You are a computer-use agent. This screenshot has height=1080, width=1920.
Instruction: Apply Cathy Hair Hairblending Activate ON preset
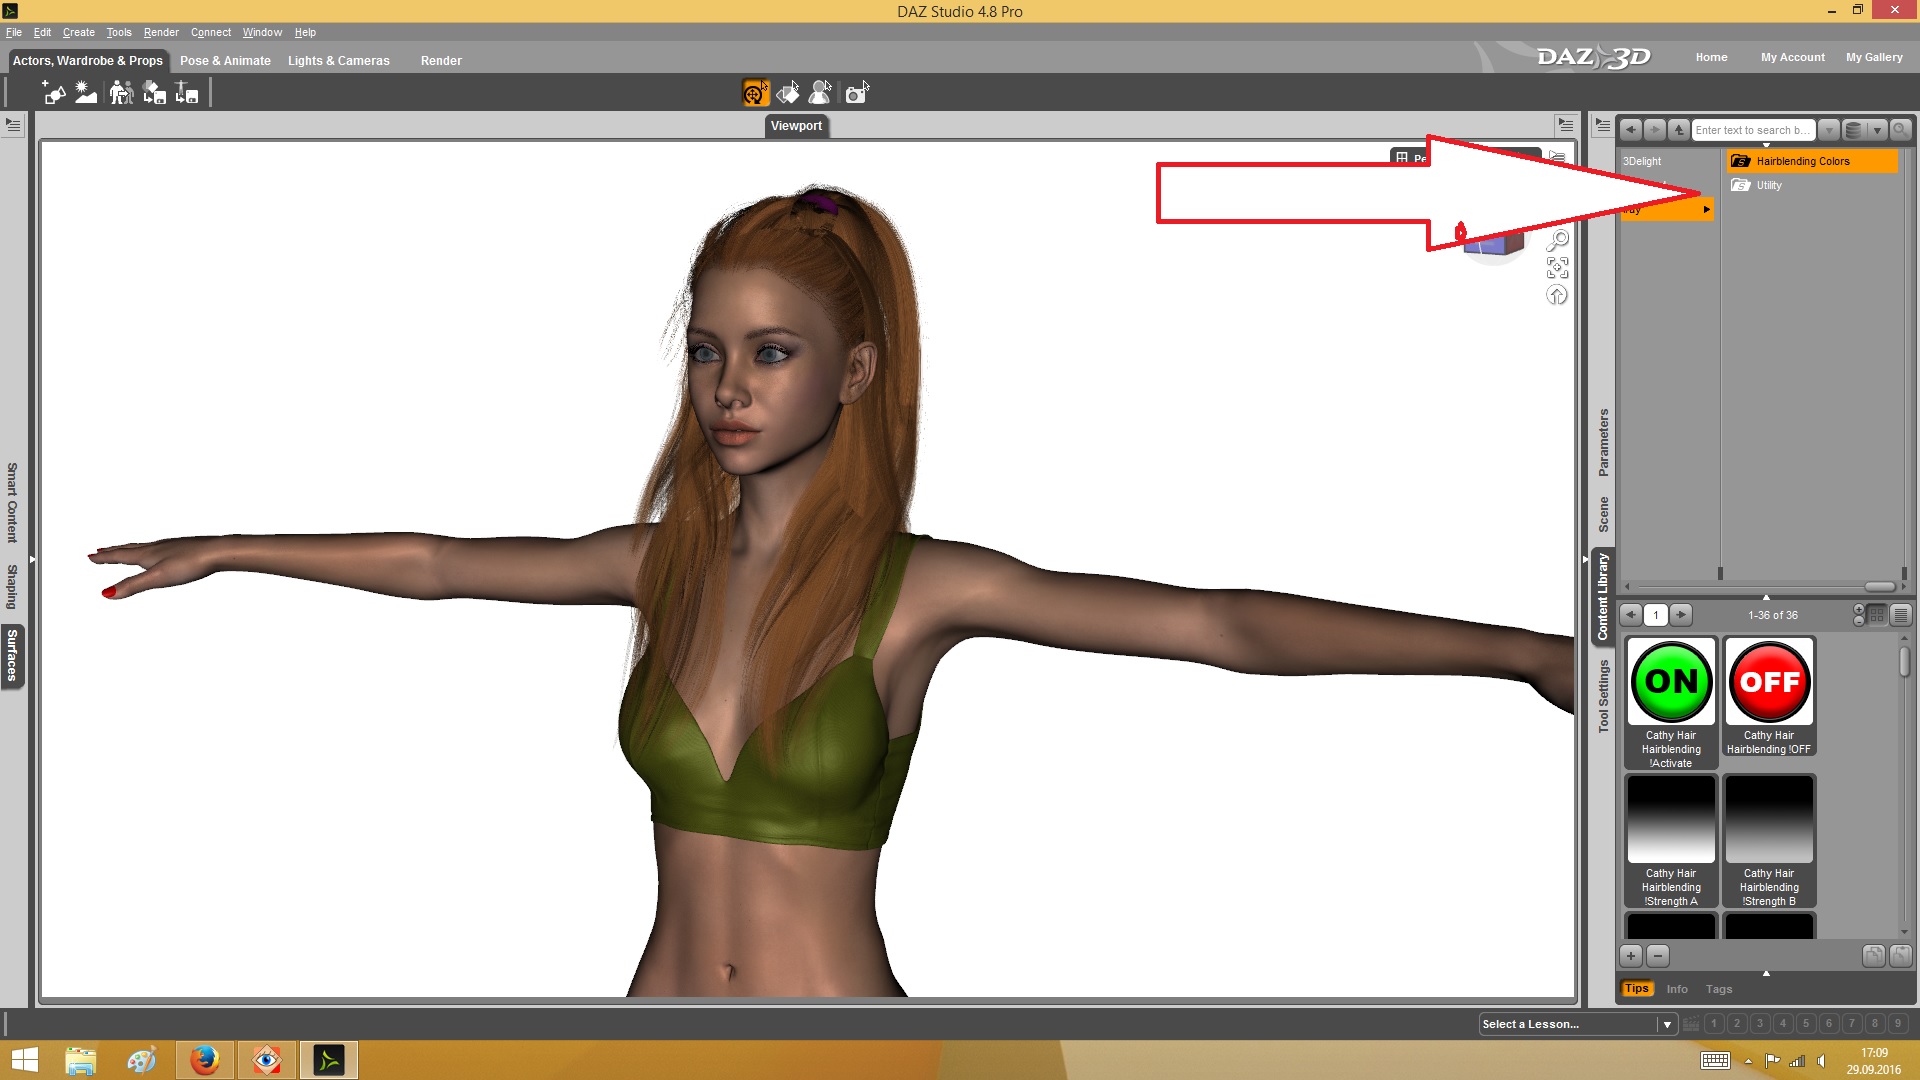(x=1671, y=682)
